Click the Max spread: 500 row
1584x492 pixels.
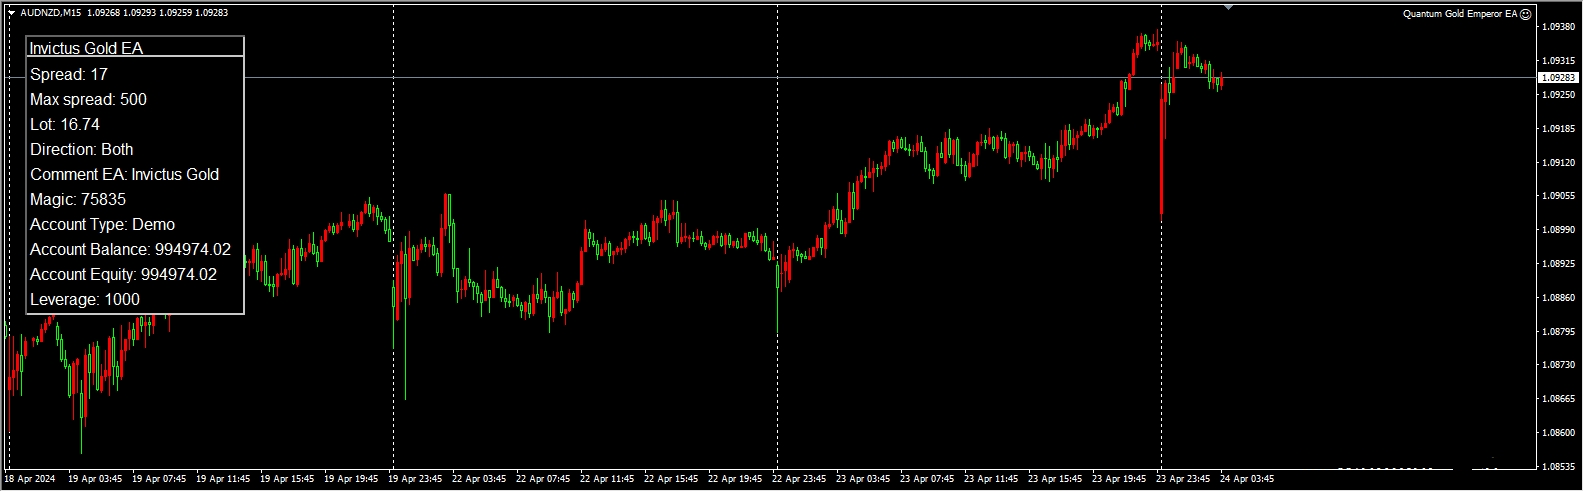coord(88,100)
